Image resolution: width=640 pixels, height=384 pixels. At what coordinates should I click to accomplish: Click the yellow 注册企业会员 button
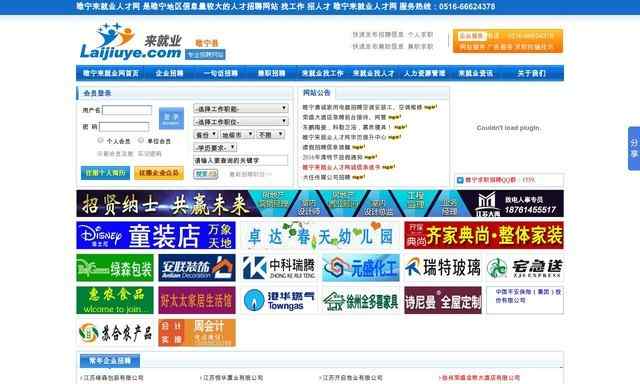159,173
